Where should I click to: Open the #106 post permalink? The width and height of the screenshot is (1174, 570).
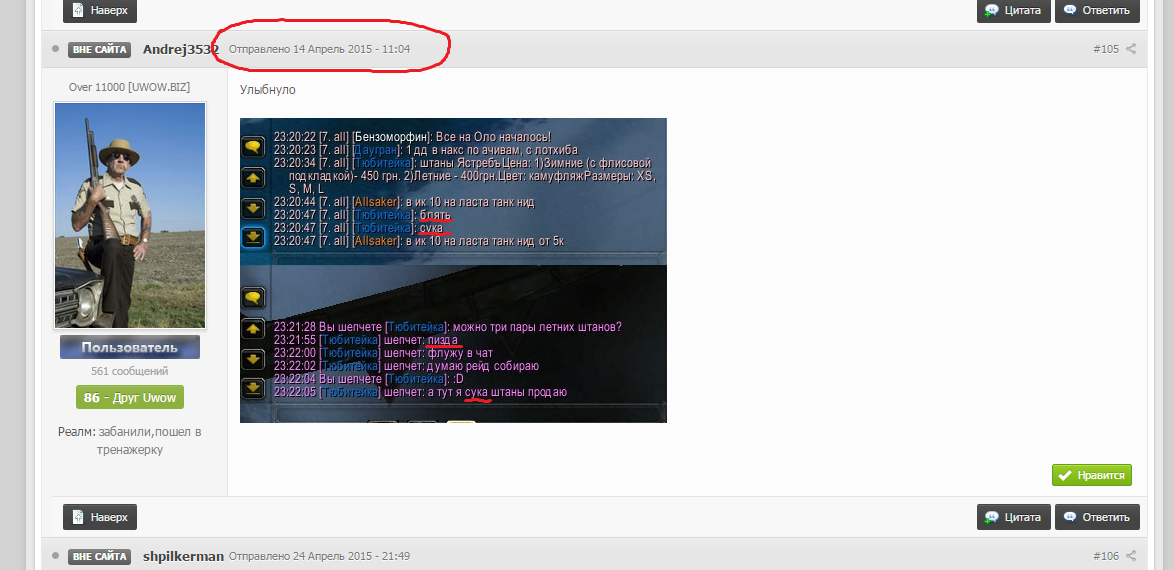(x=1106, y=556)
